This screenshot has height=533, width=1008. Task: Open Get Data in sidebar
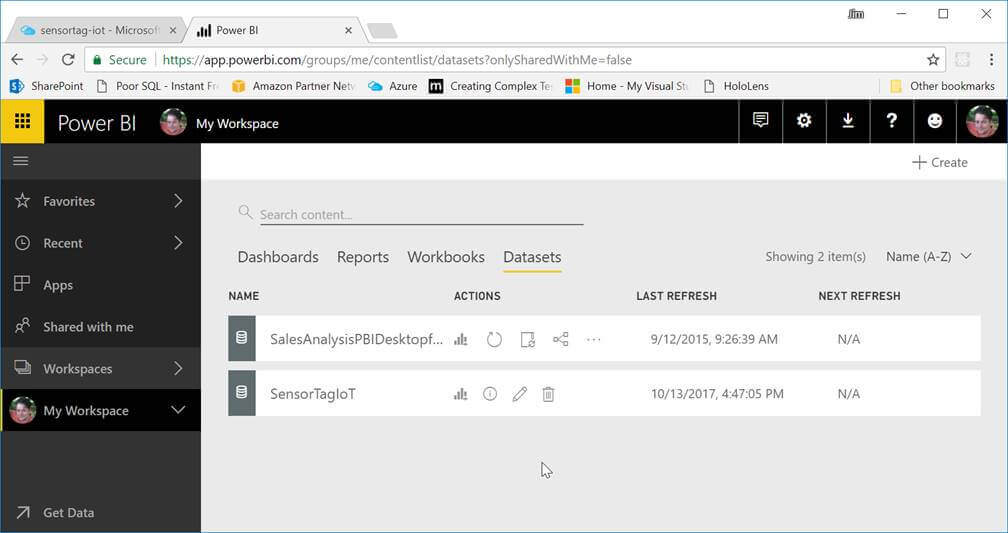[x=100, y=512]
